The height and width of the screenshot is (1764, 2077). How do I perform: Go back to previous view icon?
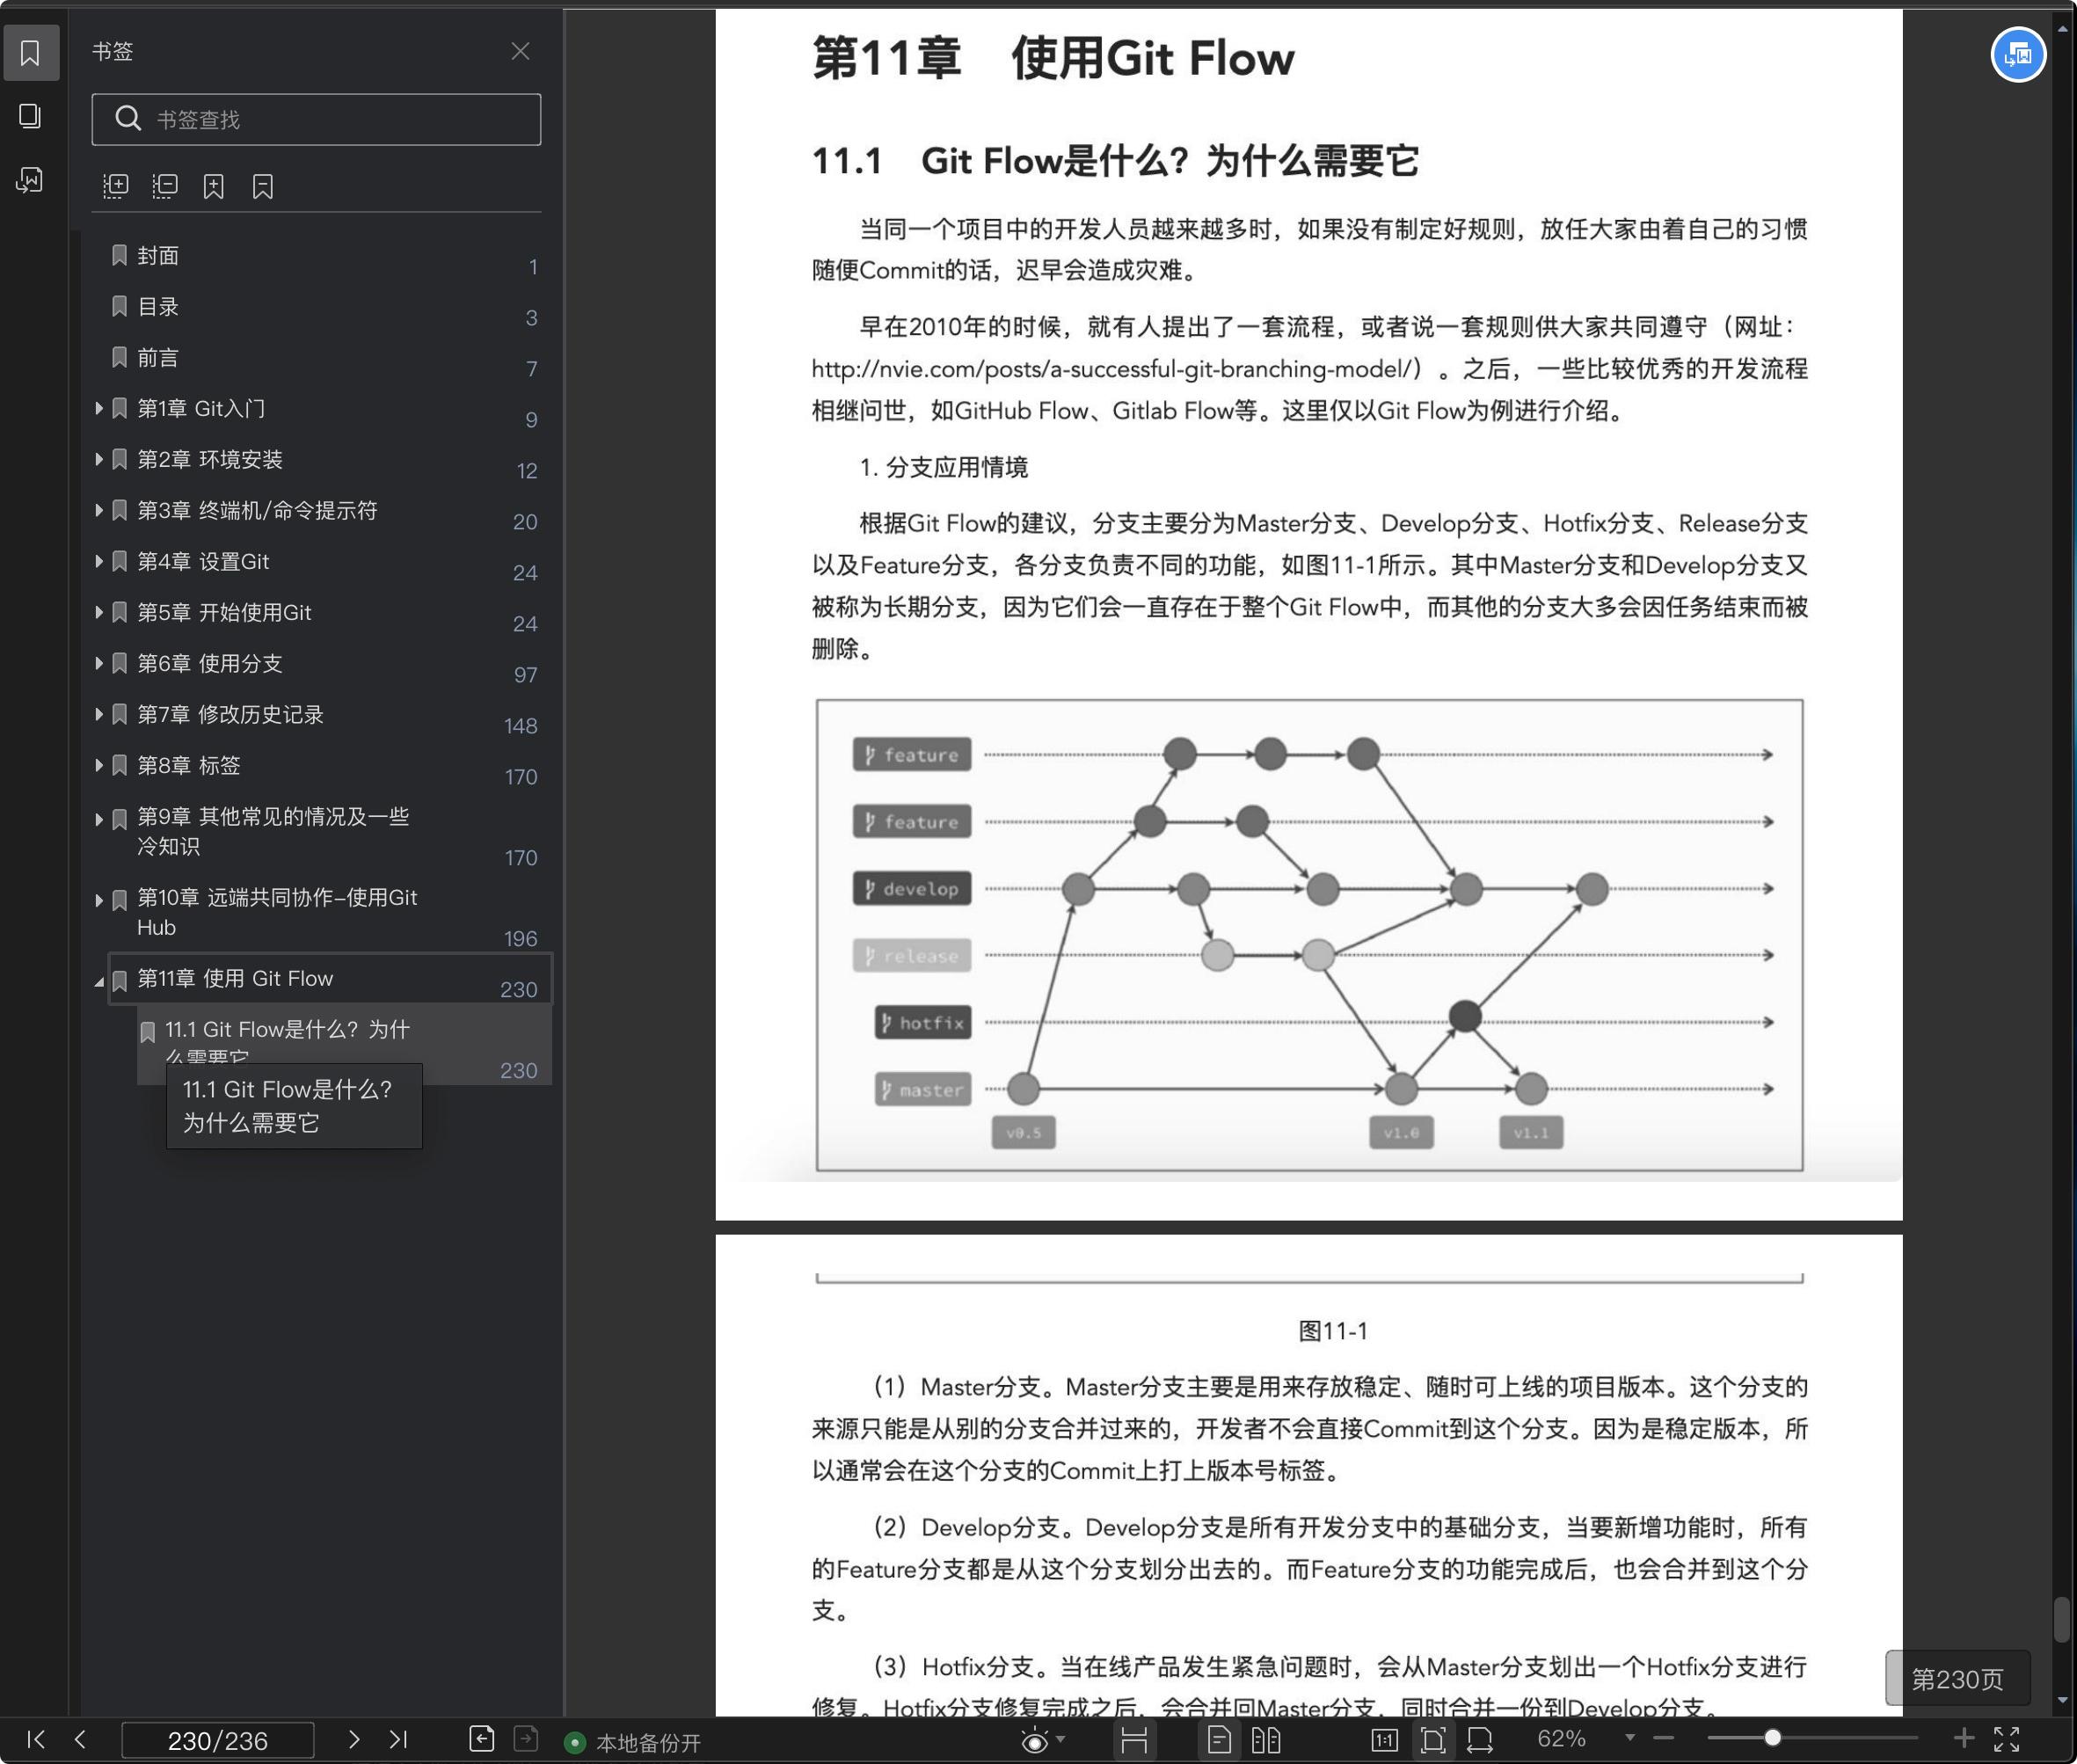[481, 1740]
